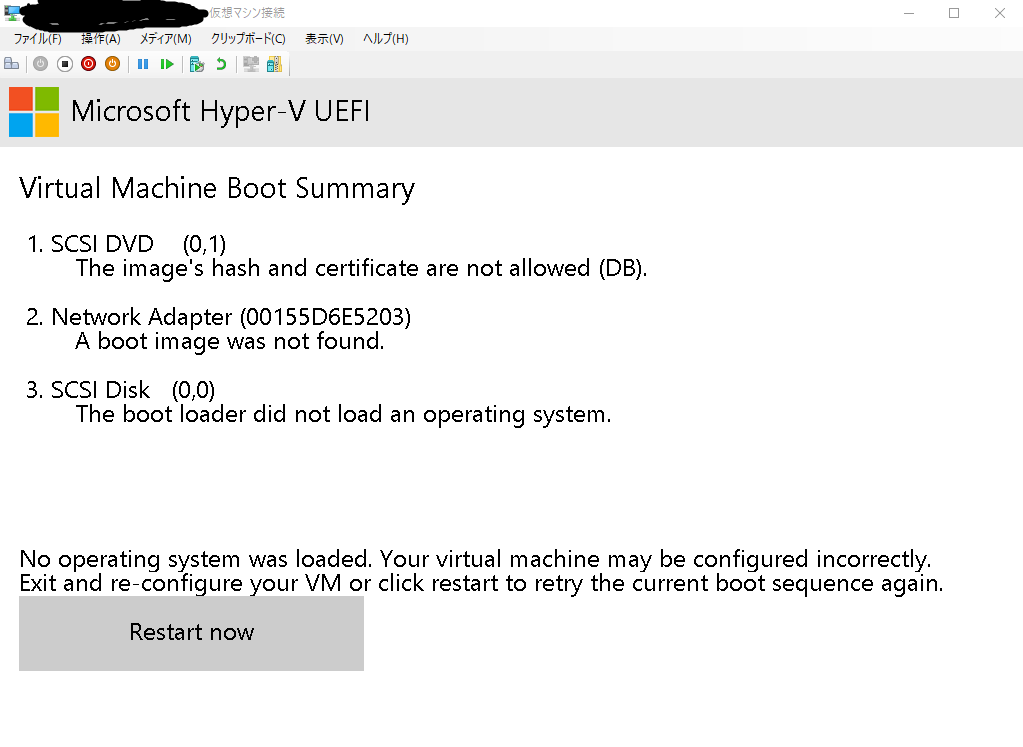Open the ファイル(F) menu
The width and height of the screenshot is (1023, 747).
click(x=38, y=38)
